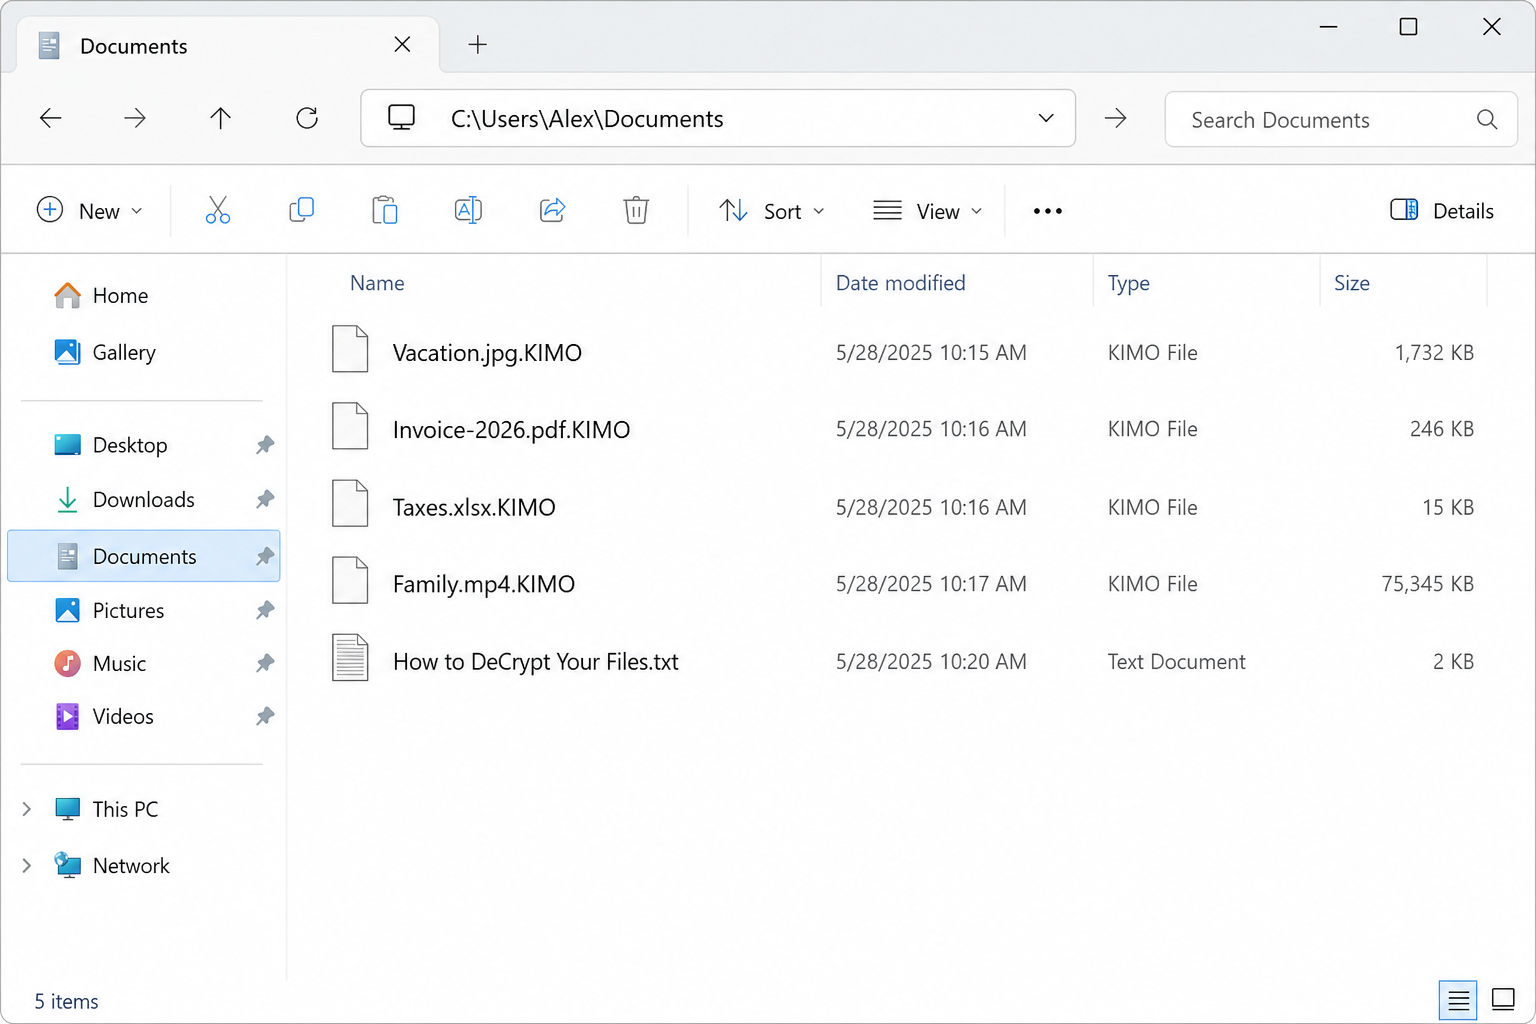Sort by the Type column header
Screen dimensions: 1536x1024
pos(1129,283)
